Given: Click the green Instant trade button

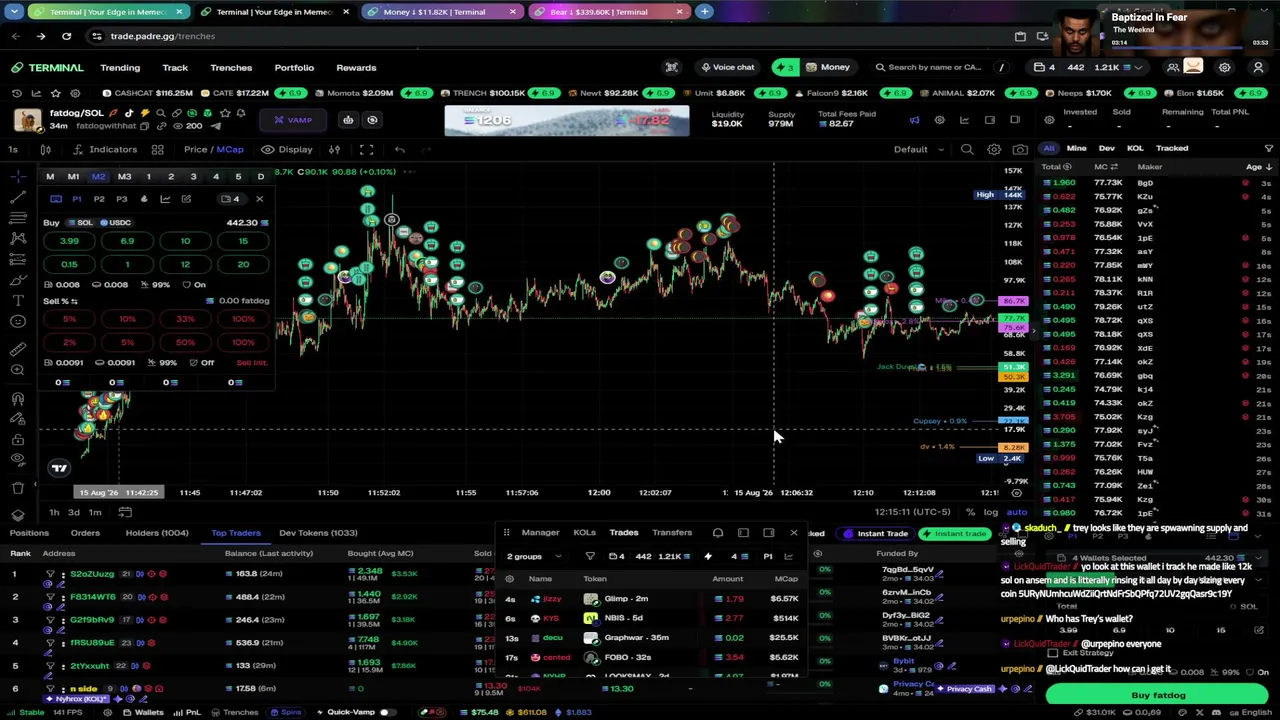Looking at the screenshot, I should tap(955, 534).
